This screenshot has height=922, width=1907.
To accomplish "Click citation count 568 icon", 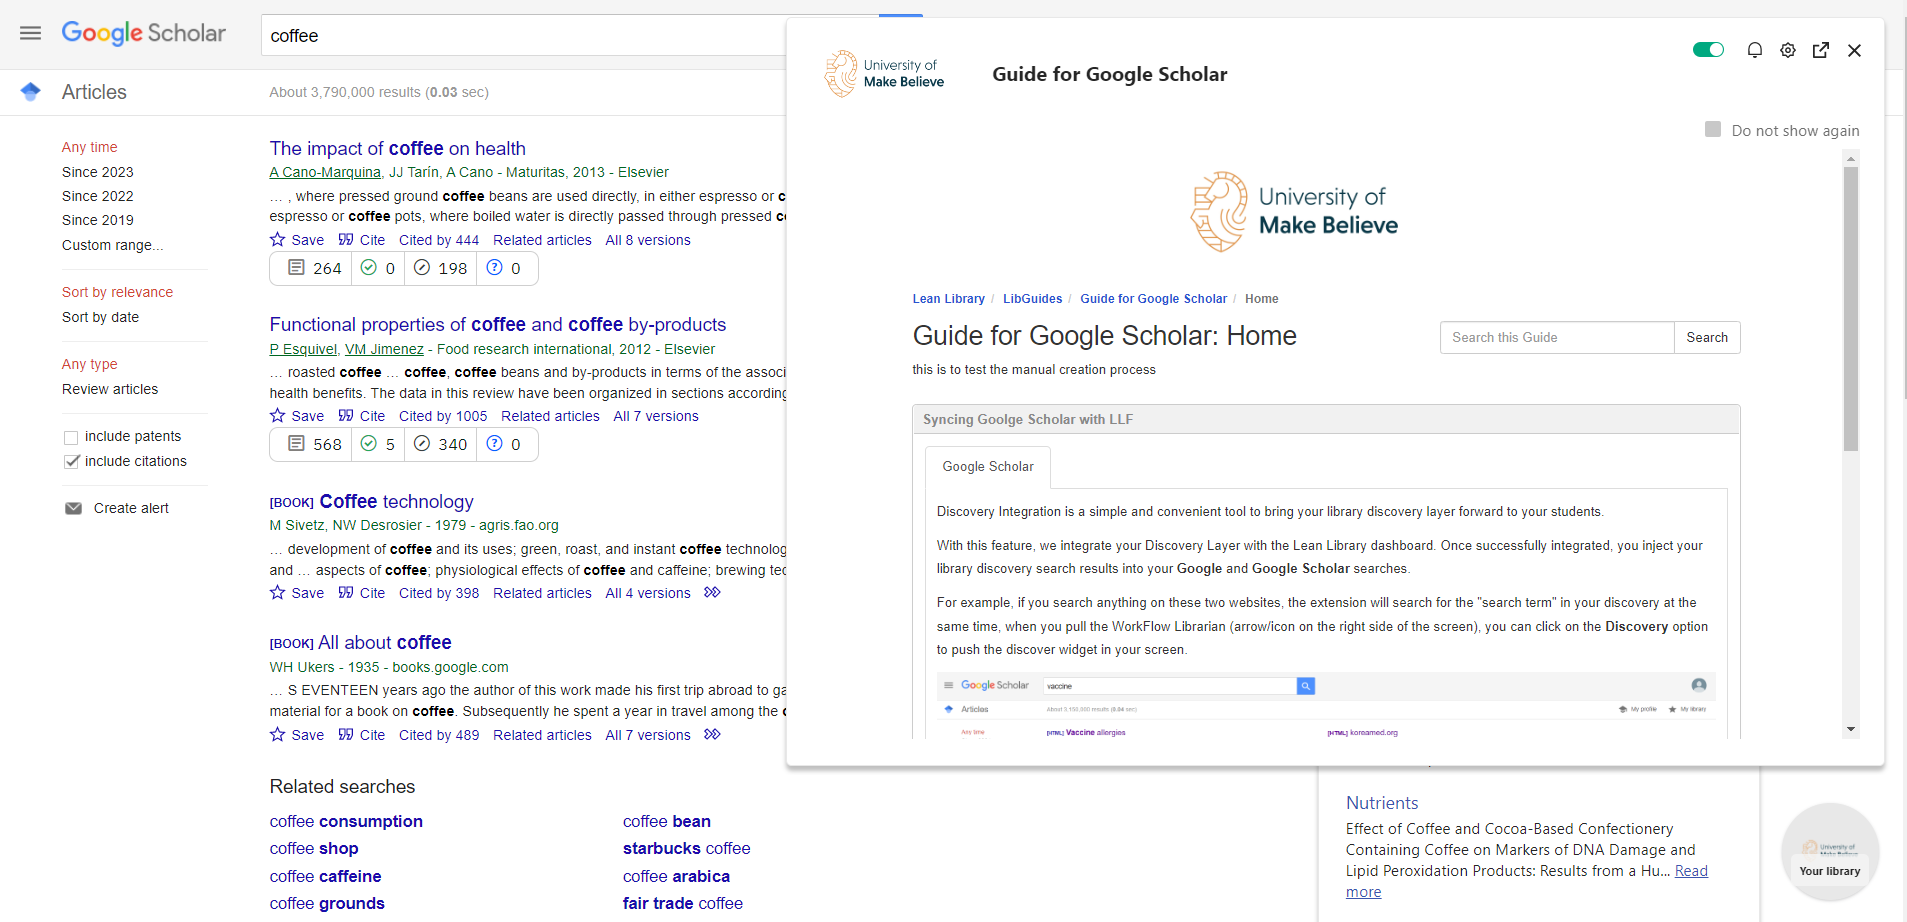I will point(296,443).
